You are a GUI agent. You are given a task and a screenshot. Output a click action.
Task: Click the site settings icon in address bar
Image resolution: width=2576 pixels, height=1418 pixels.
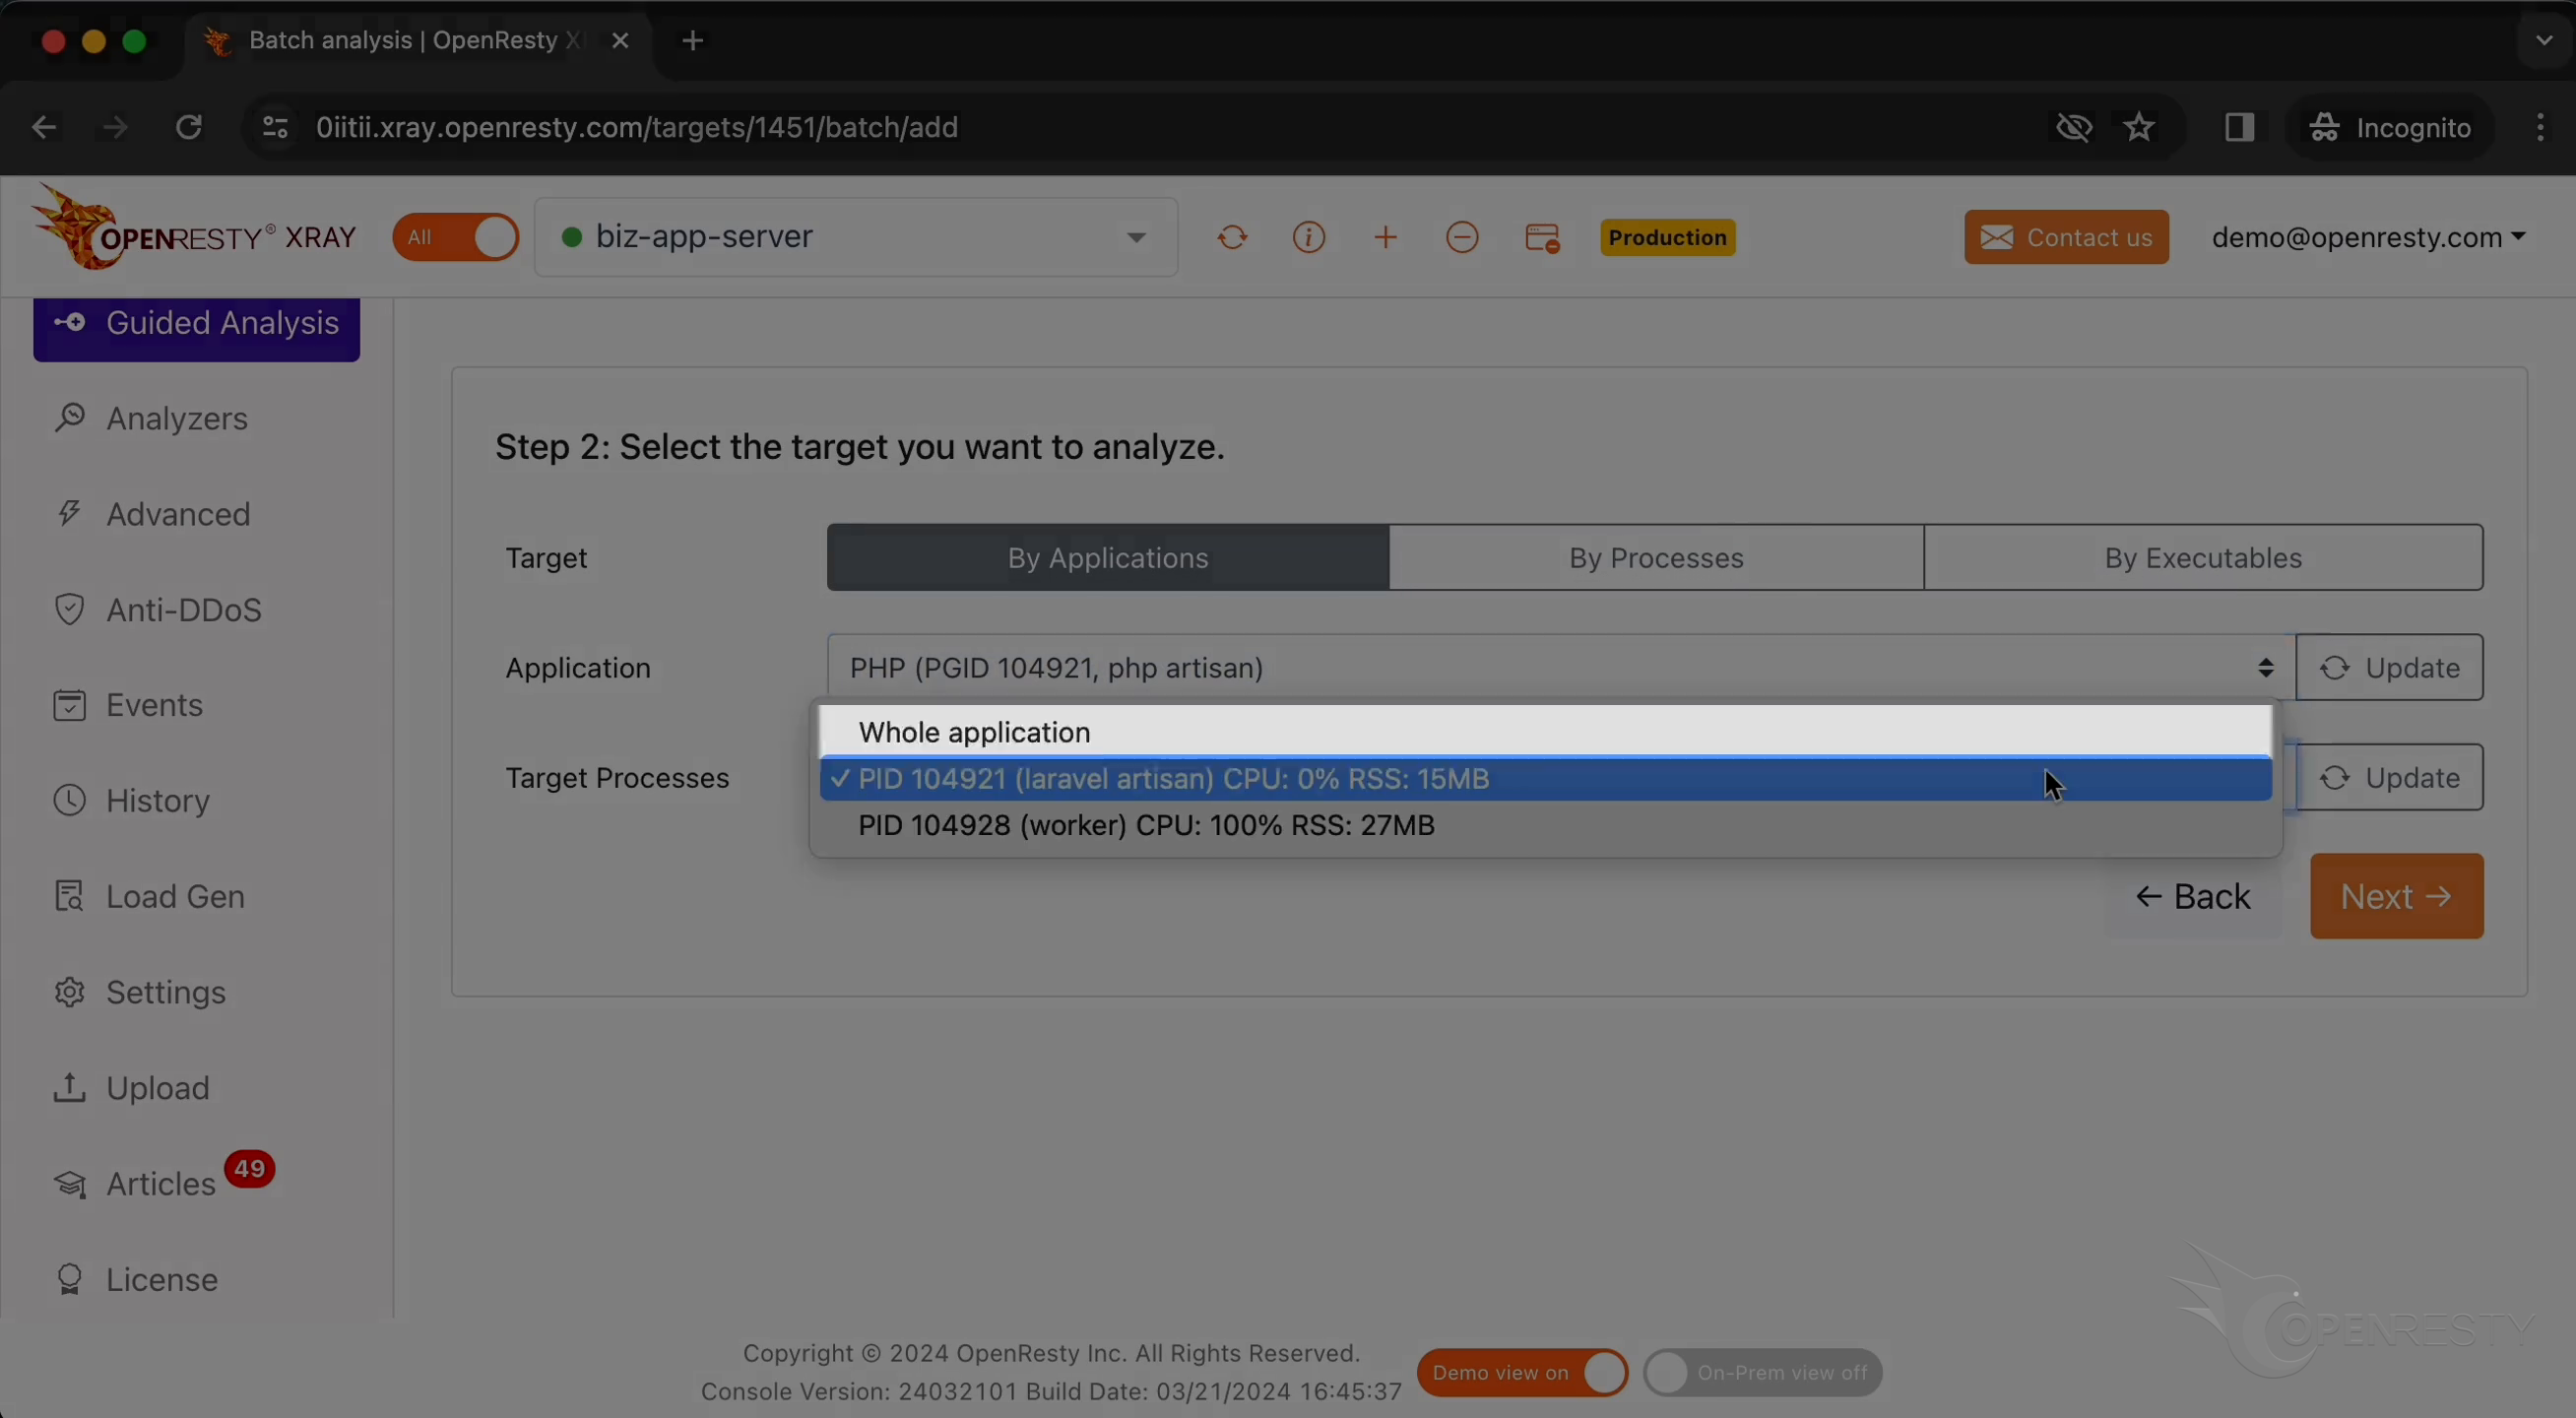coord(275,127)
